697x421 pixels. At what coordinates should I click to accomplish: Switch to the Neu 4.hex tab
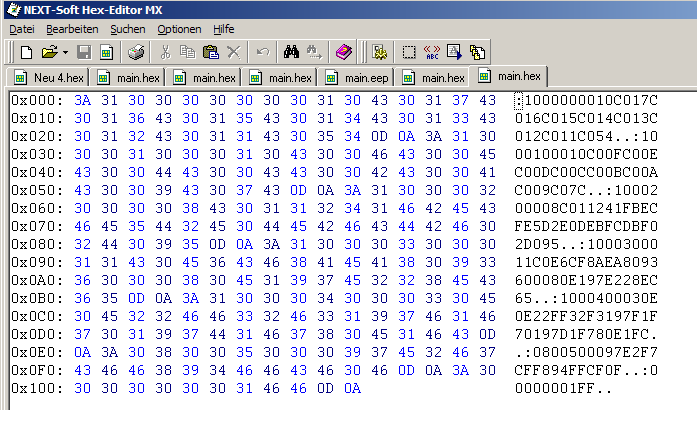pos(48,78)
